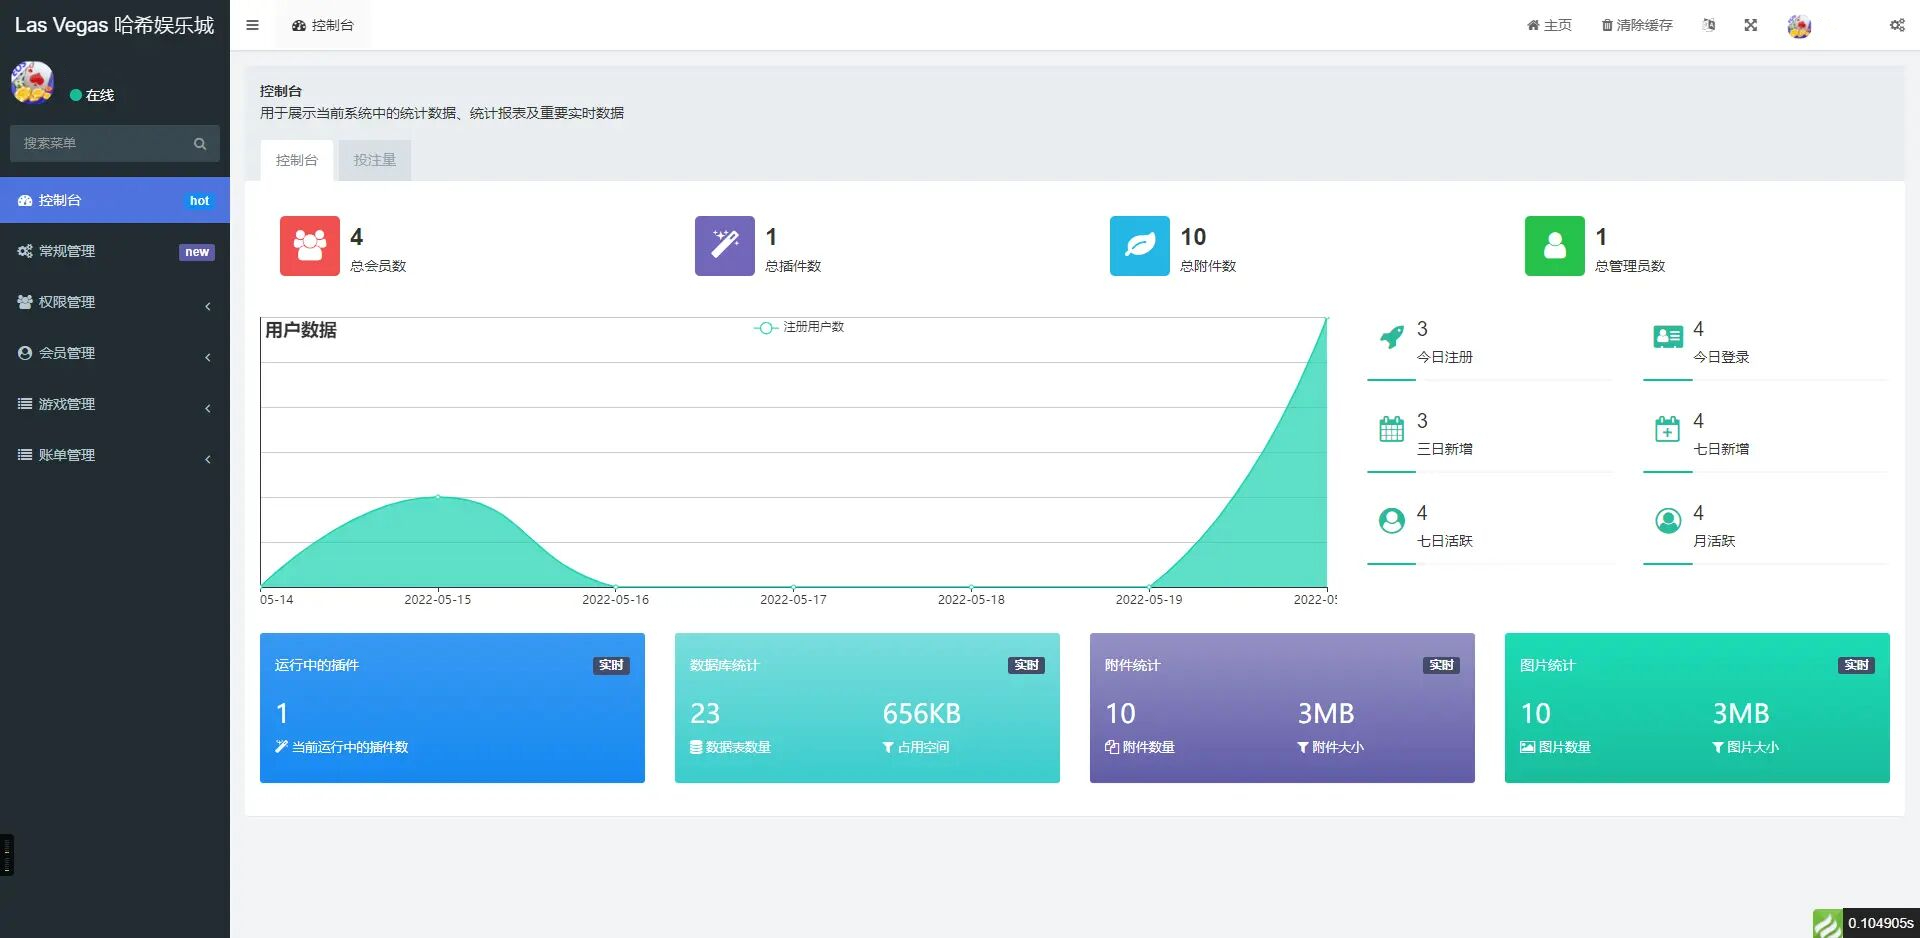The height and width of the screenshot is (938, 1920).
Task: Click the new badge on 常规管理
Action: pos(197,252)
